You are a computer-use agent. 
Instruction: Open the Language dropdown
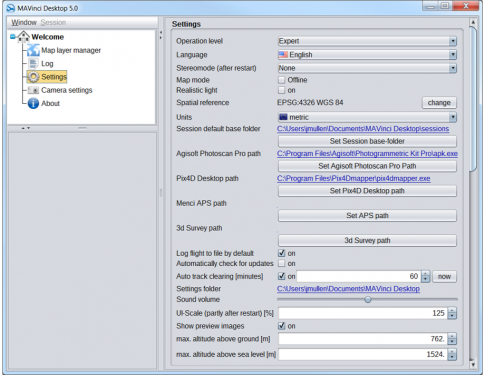[x=367, y=55]
